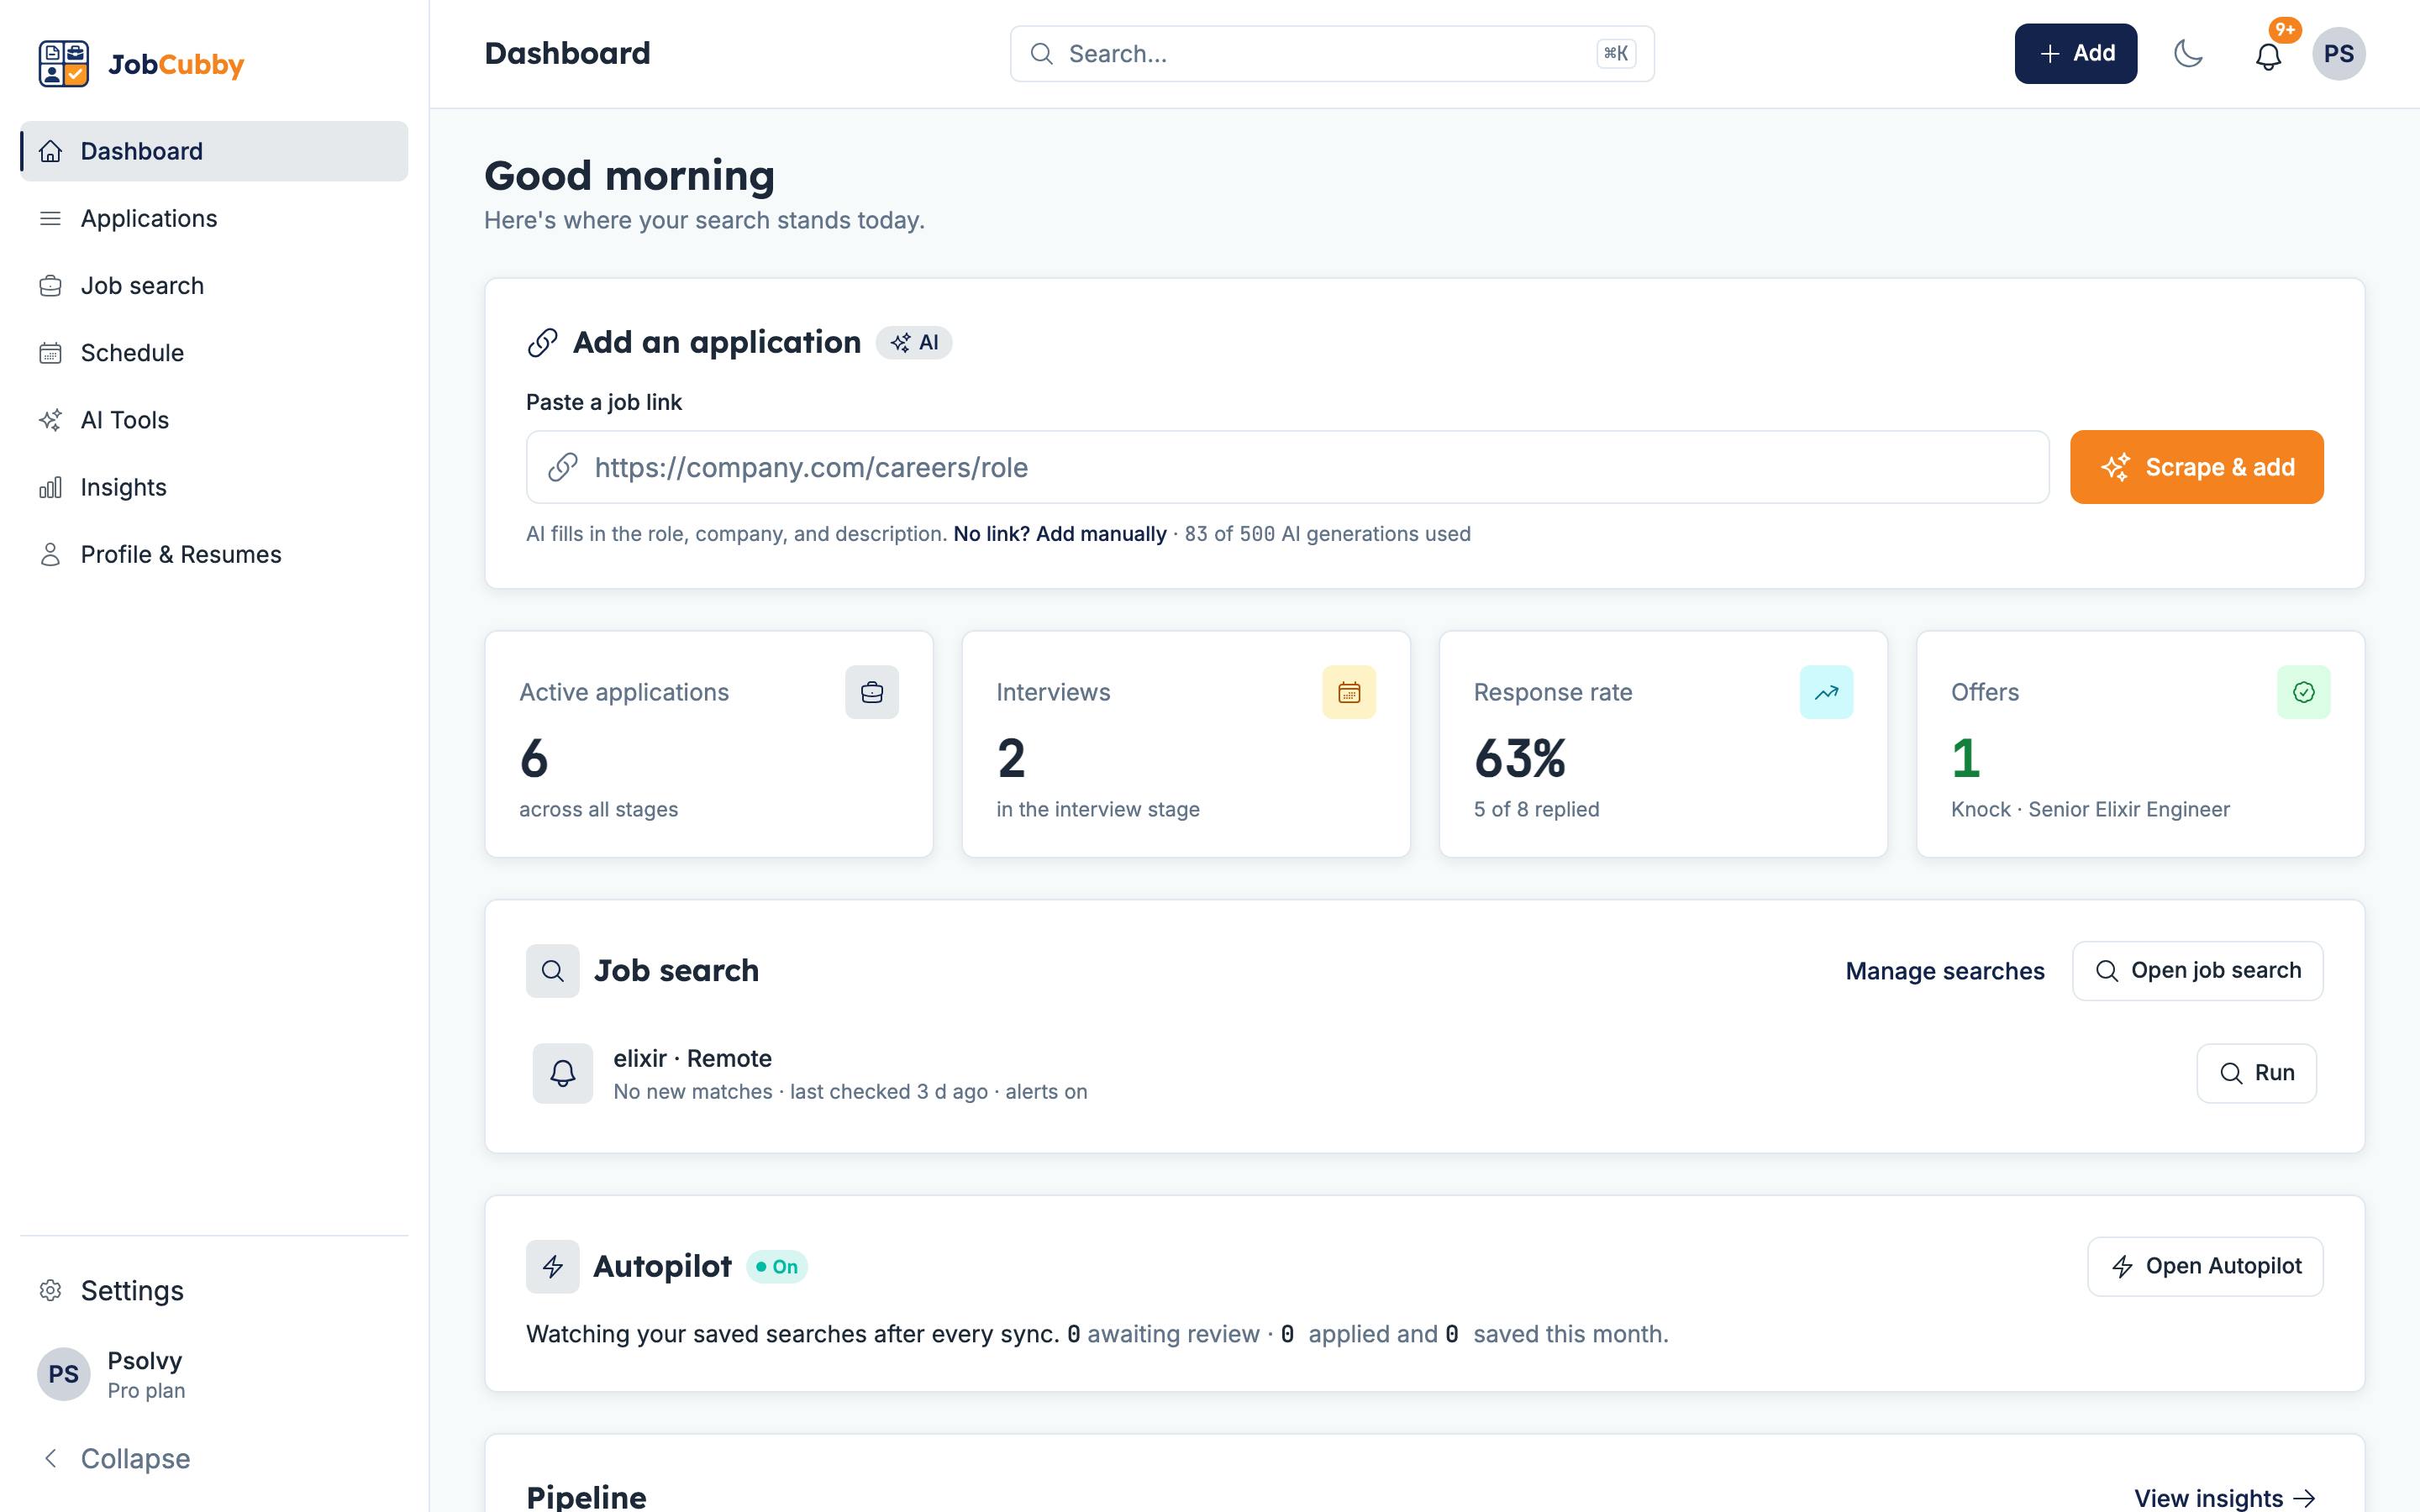Toggle dark mode moon icon
This screenshot has width=2420, height=1512.
pos(2189,54)
